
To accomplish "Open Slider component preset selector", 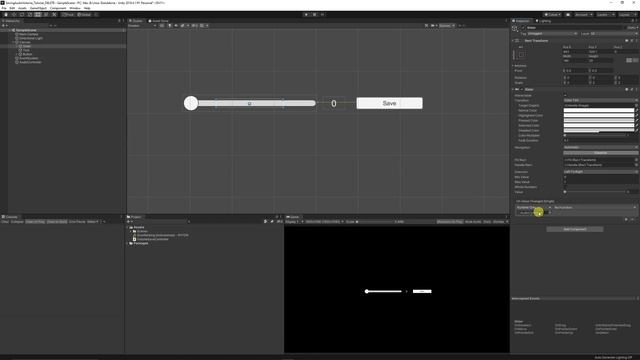I will pos(631,89).
